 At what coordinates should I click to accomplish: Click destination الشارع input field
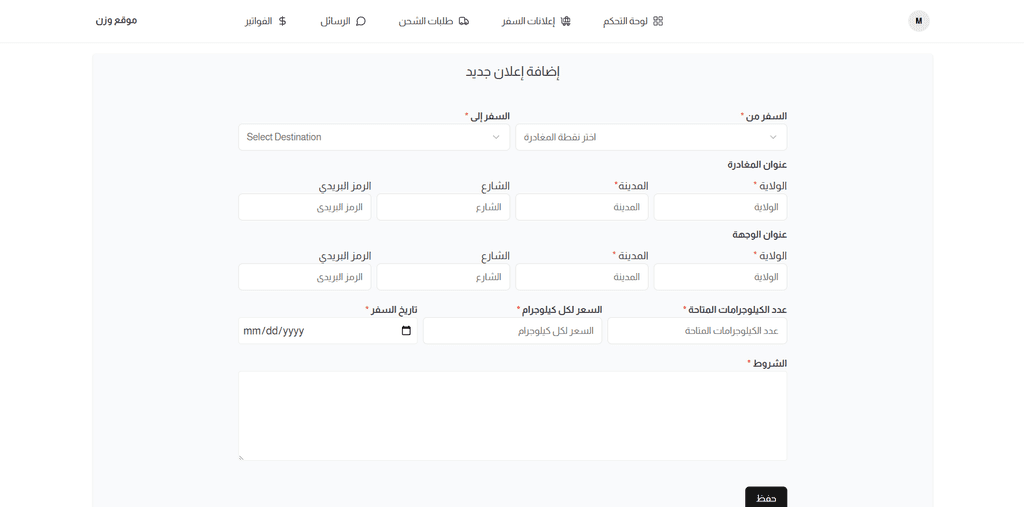[443, 277]
